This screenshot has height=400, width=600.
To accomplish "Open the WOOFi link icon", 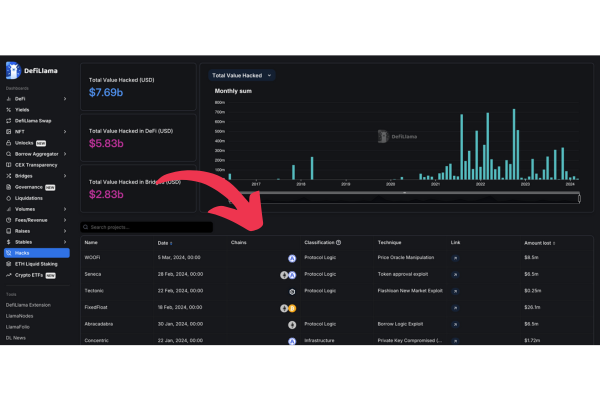I will pyautogui.click(x=456, y=257).
